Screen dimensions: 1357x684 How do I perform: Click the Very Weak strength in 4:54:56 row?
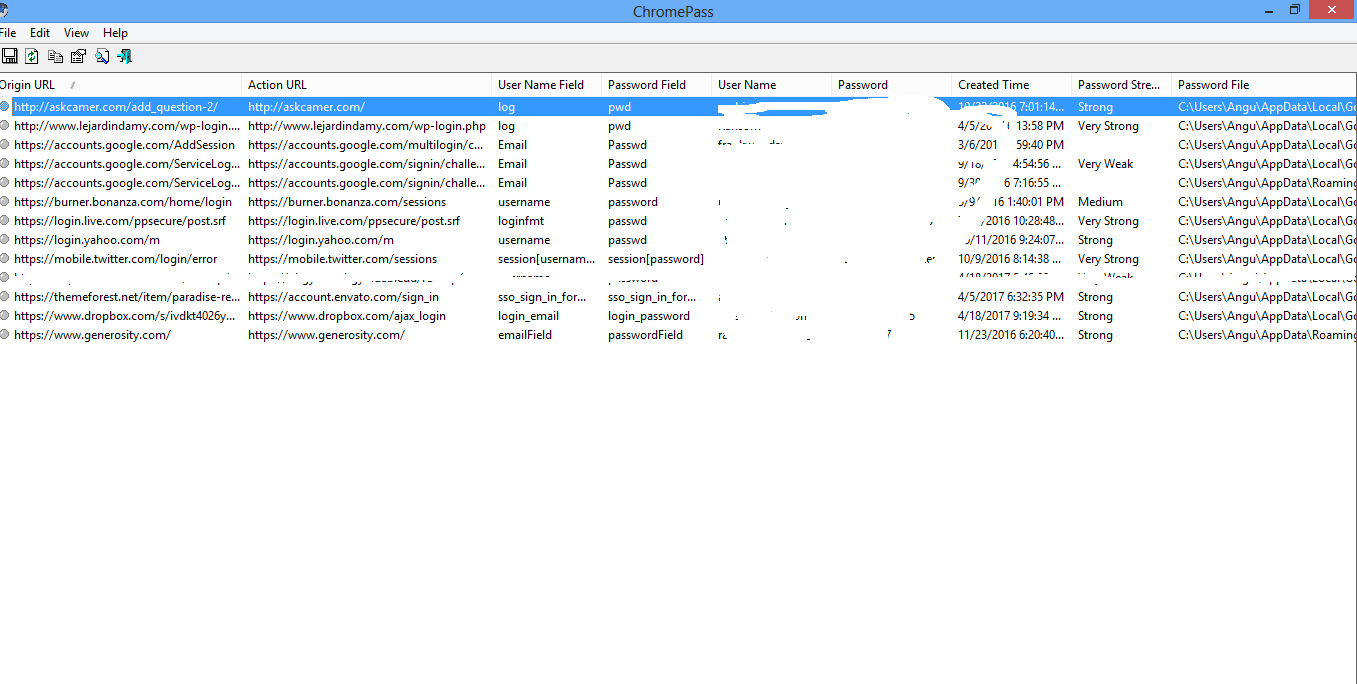(1105, 164)
